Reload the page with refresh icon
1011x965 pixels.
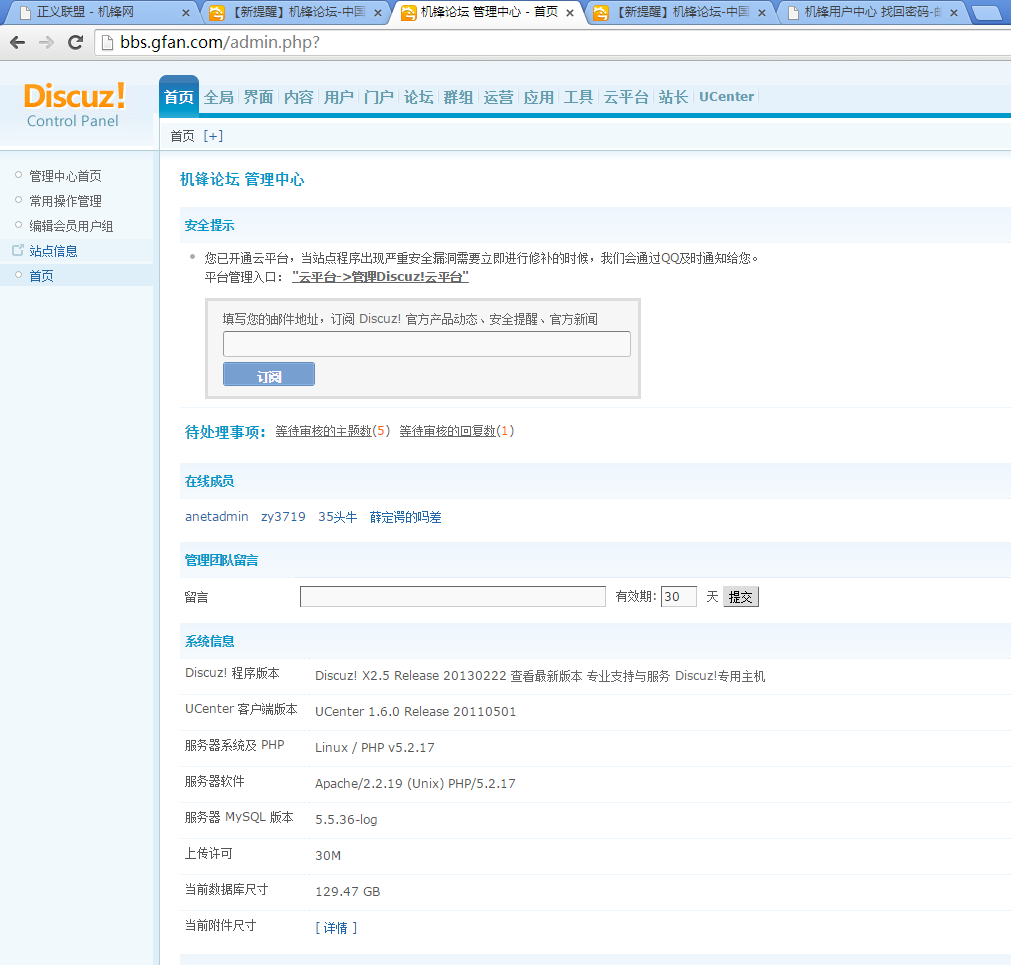click(x=75, y=43)
